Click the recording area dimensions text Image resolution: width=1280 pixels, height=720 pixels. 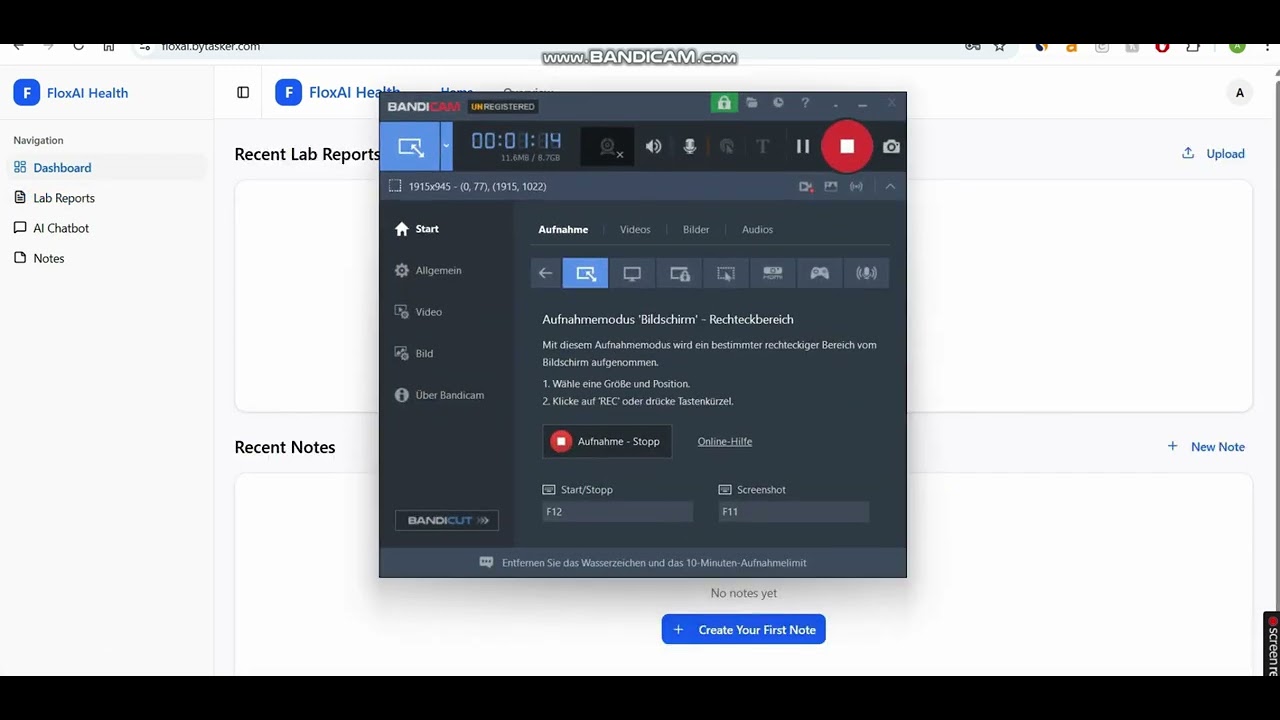tap(477, 186)
